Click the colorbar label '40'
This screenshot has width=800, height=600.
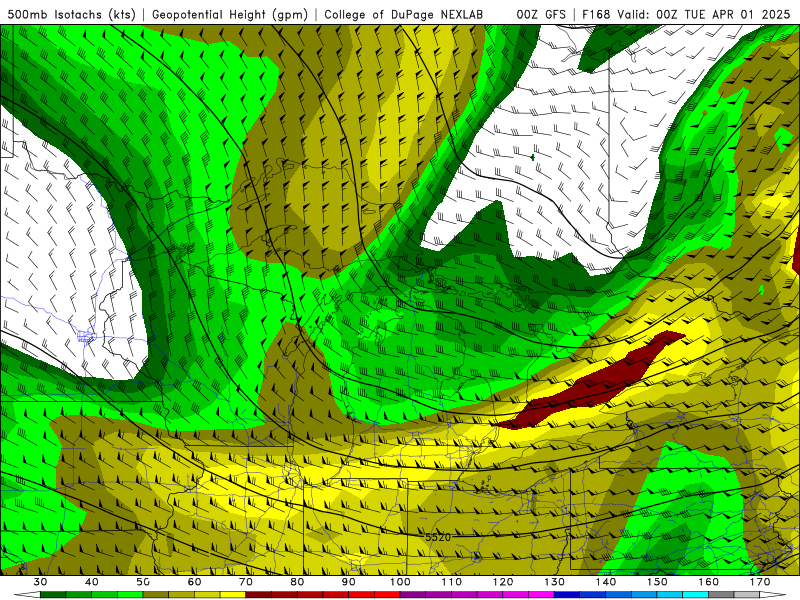coord(92,582)
